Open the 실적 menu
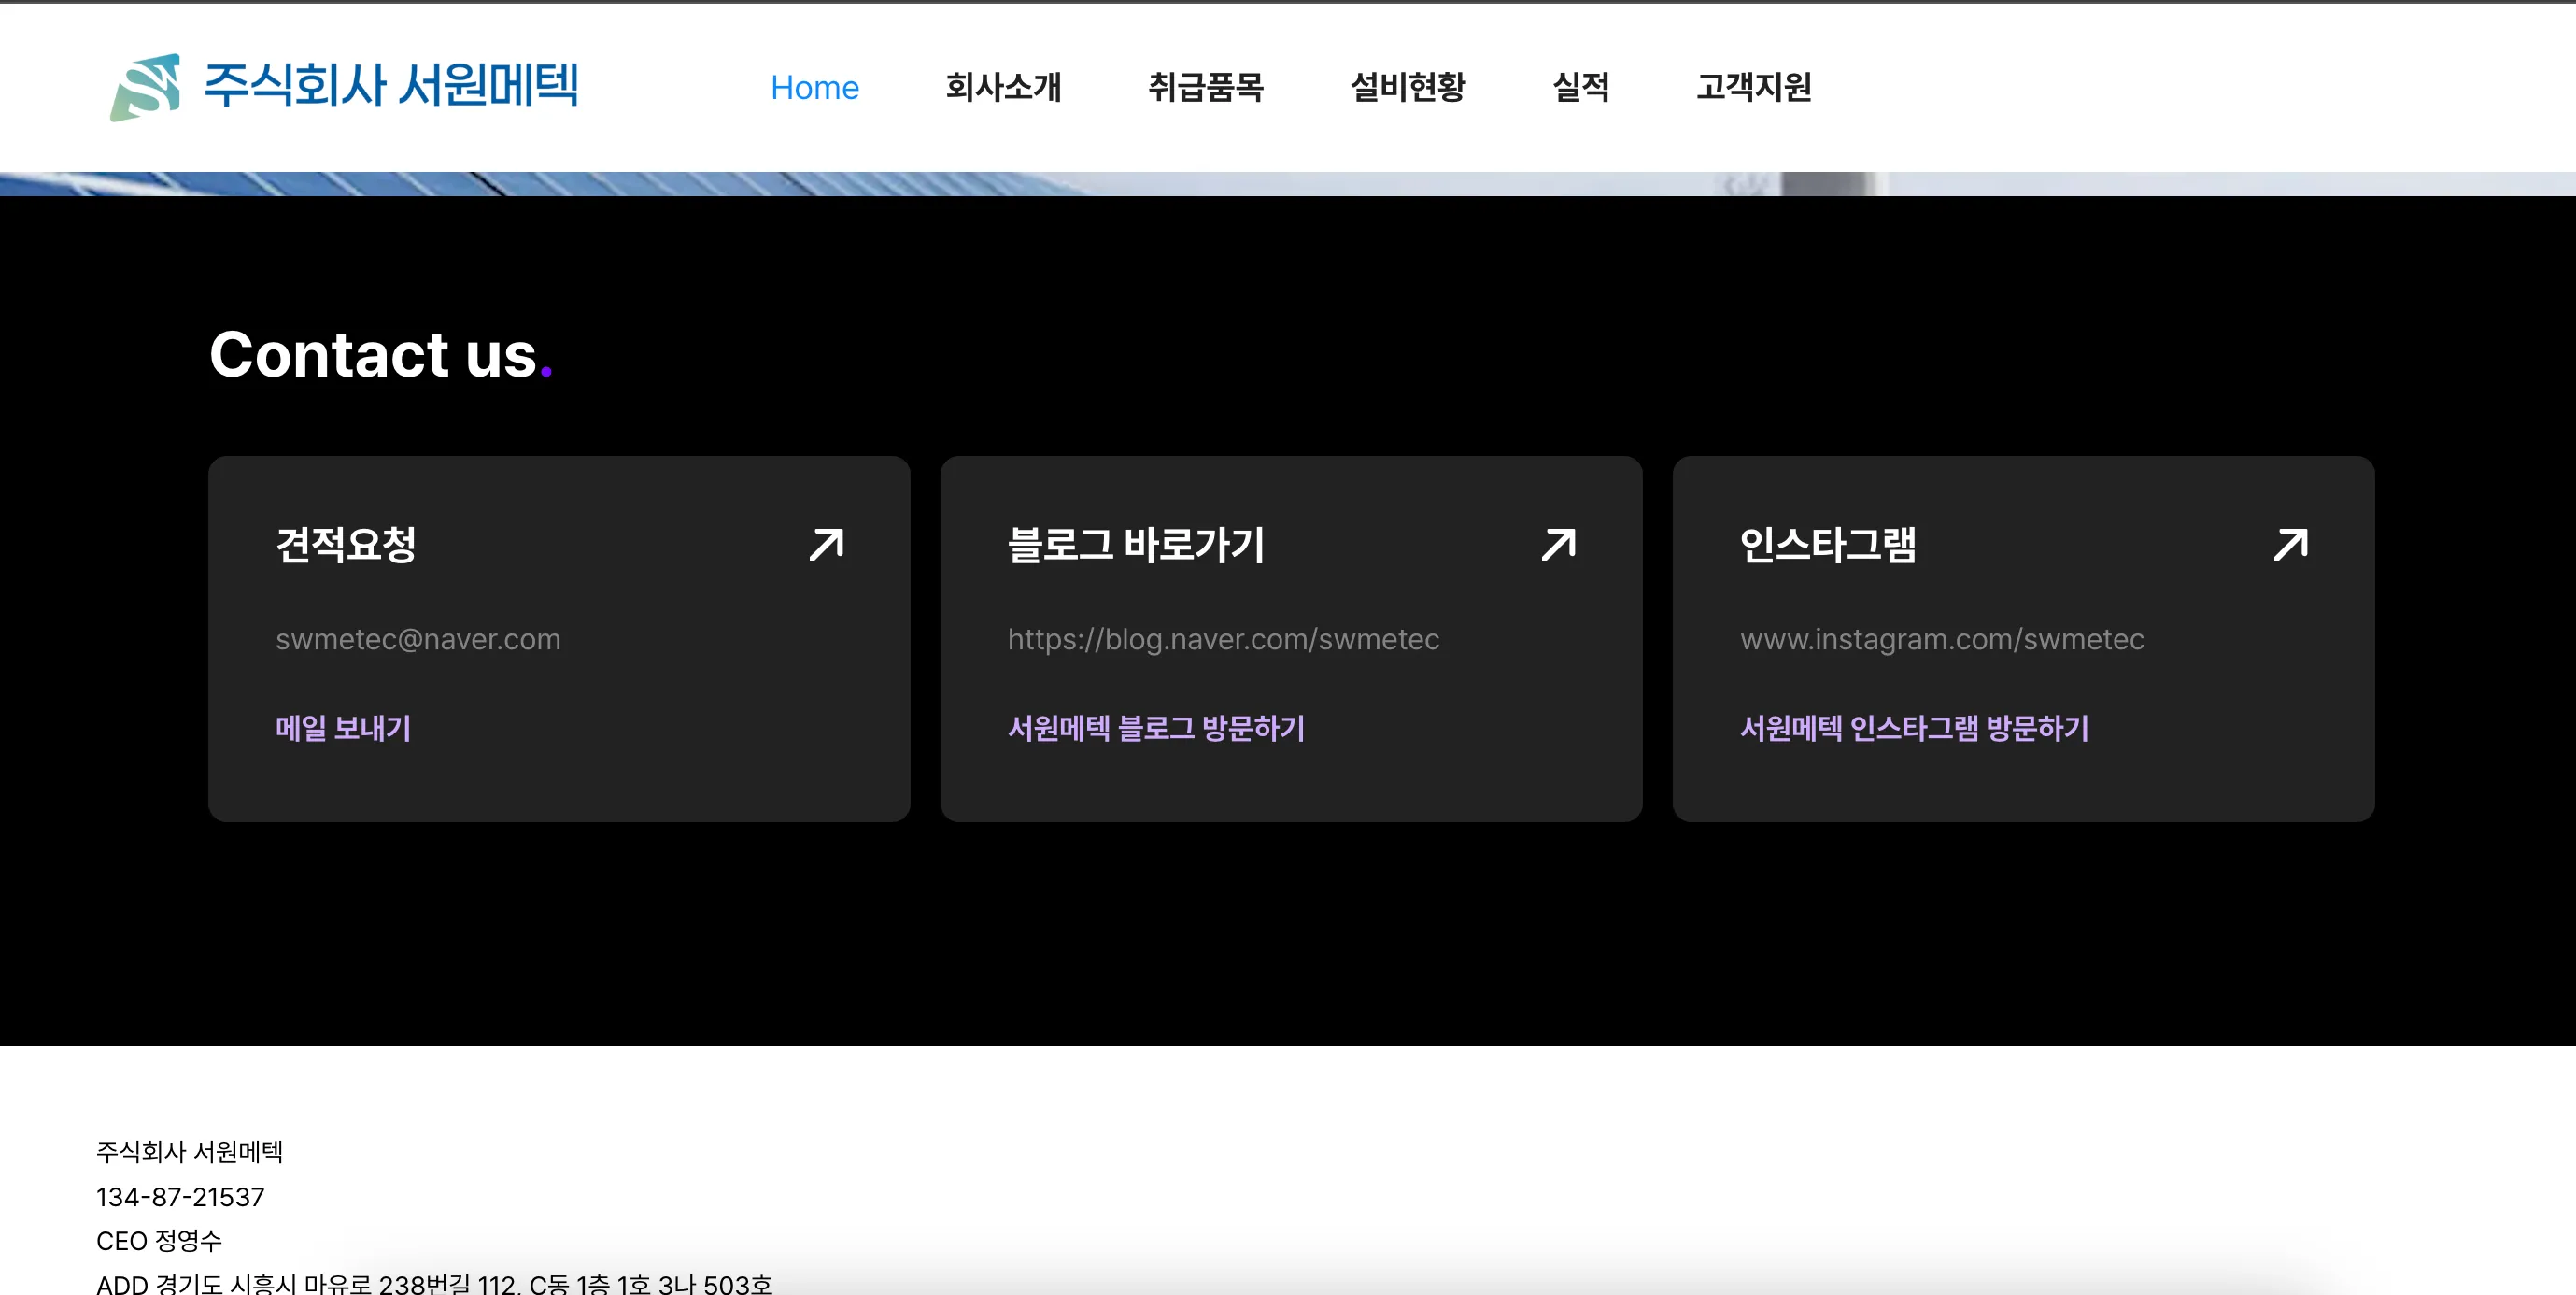 coord(1580,87)
